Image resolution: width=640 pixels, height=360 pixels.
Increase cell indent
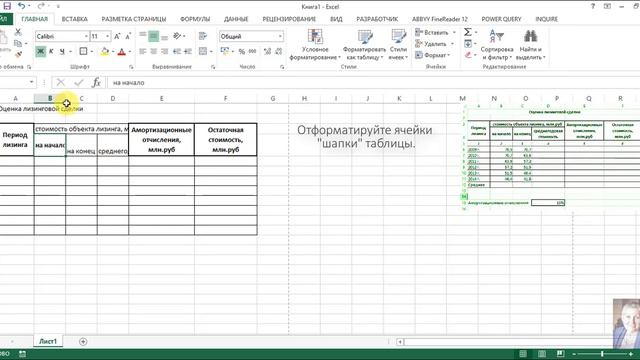click(x=188, y=51)
